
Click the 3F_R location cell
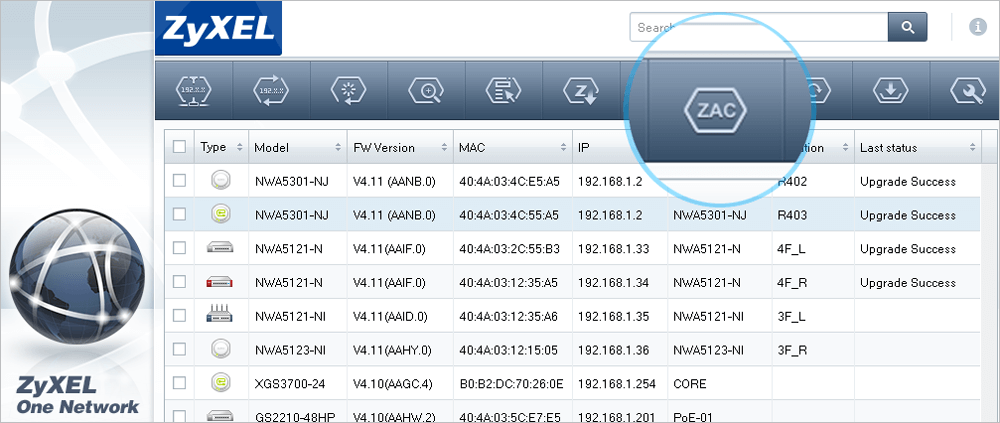[793, 350]
